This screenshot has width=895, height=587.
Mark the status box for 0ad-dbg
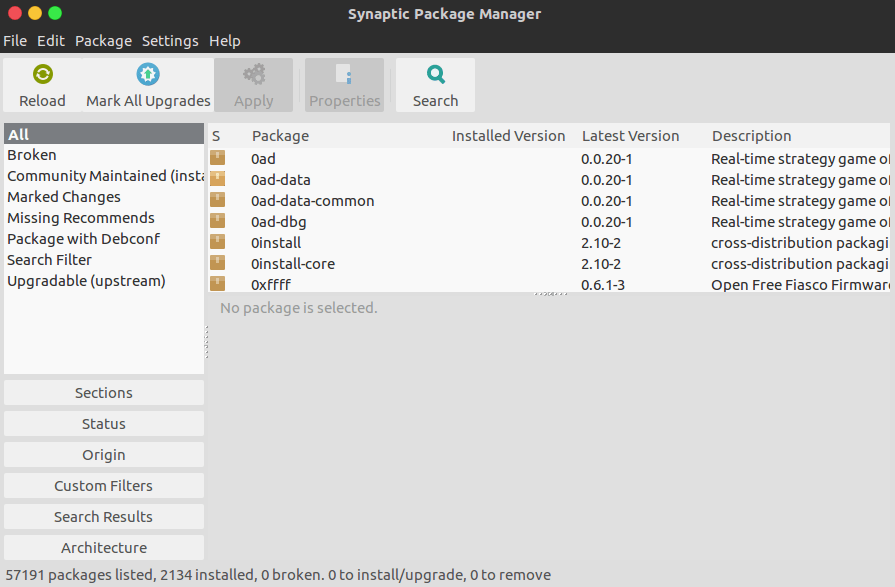(x=217, y=221)
